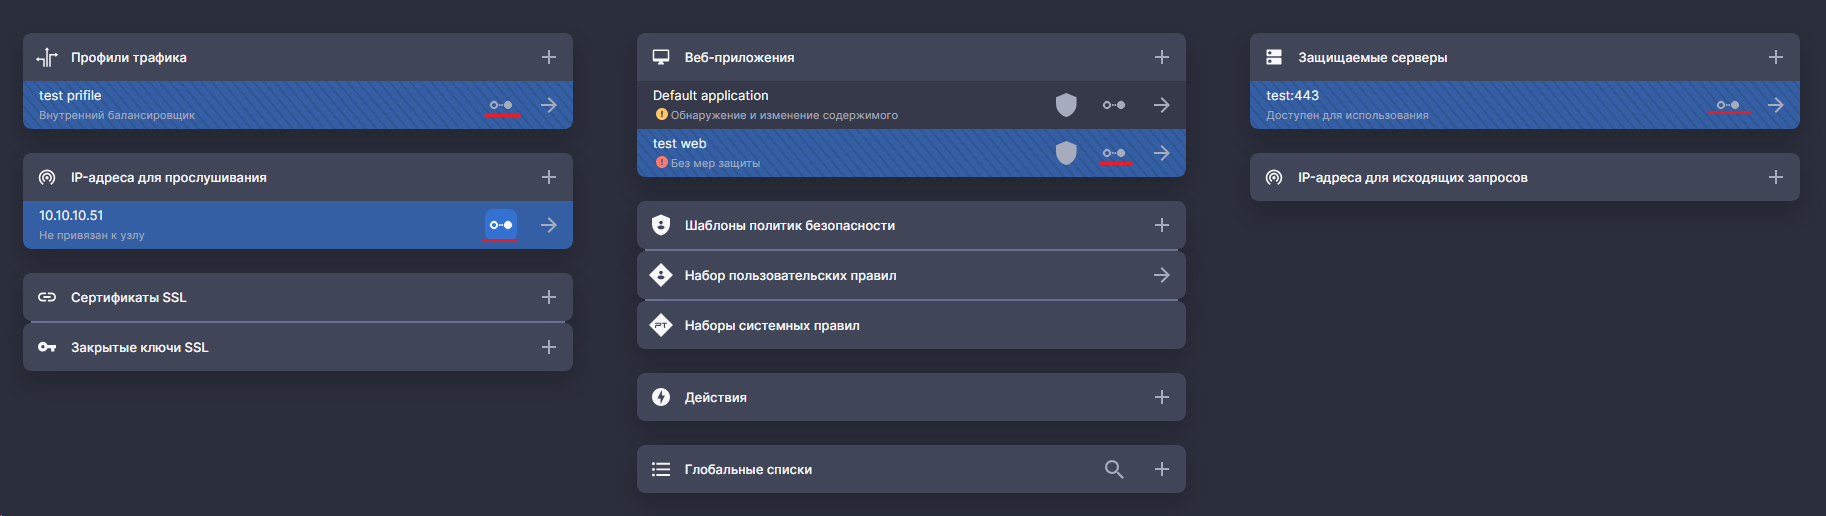
Task: Open test web application arrow
Action: [x=1161, y=153]
